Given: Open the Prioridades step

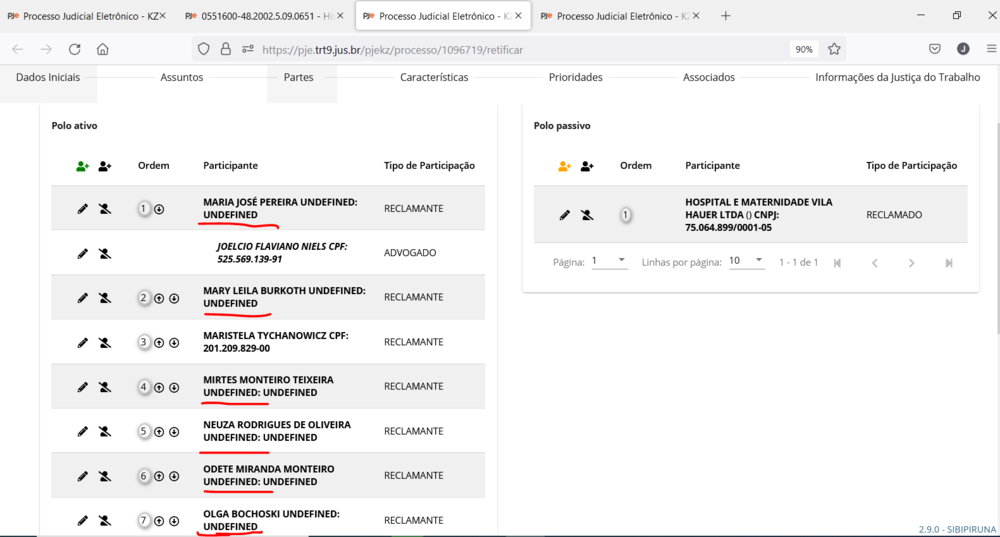Looking at the screenshot, I should click(576, 77).
